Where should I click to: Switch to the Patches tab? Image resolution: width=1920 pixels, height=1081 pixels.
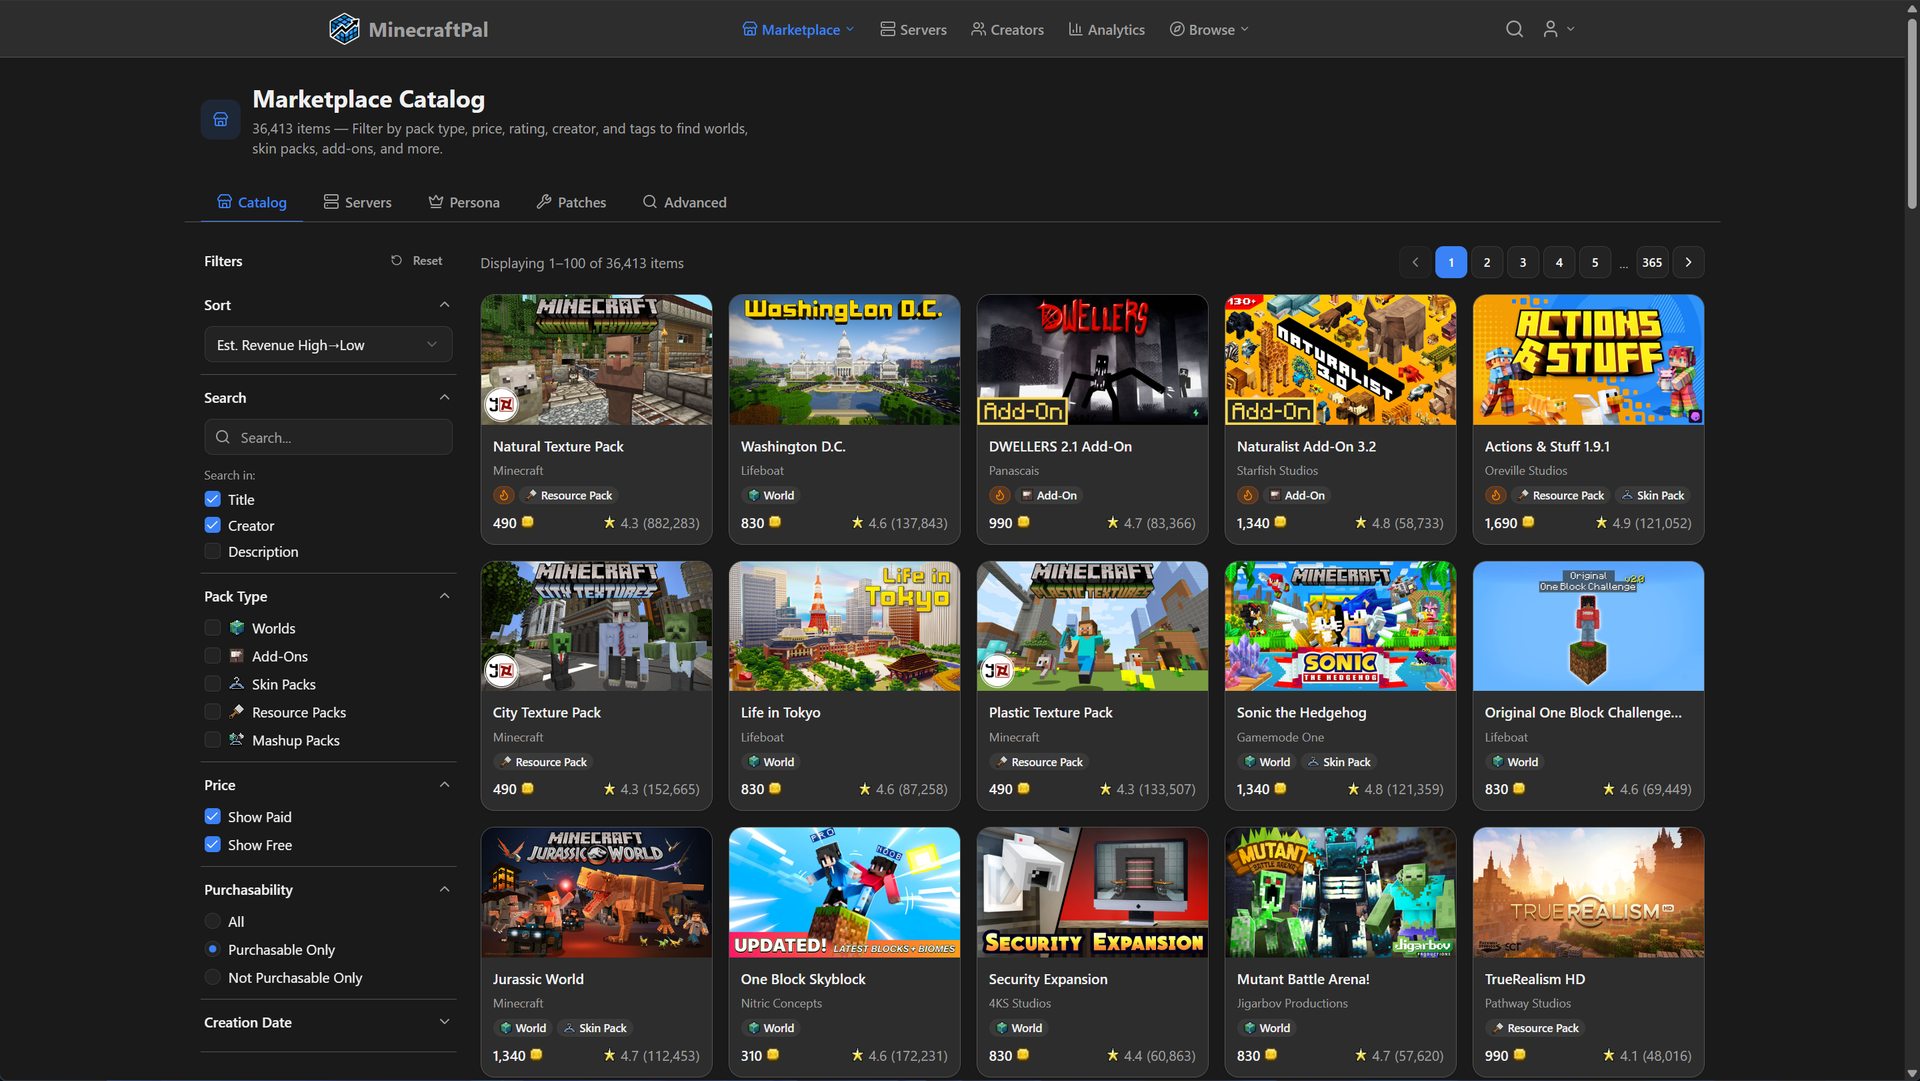[x=571, y=202]
